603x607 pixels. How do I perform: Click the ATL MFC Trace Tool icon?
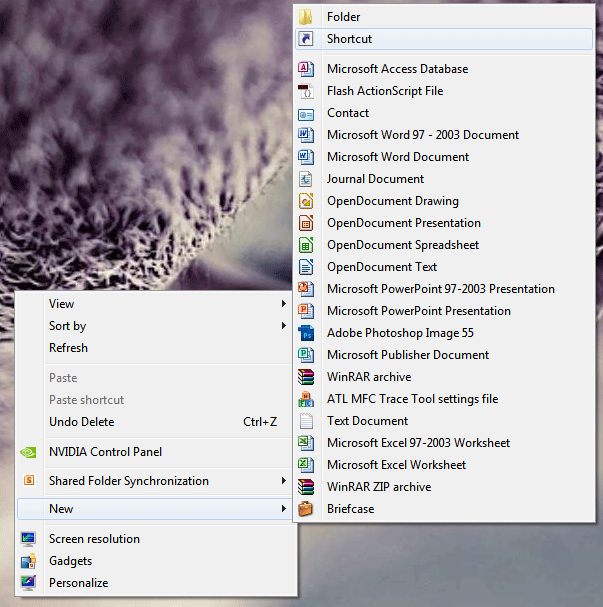(x=306, y=399)
